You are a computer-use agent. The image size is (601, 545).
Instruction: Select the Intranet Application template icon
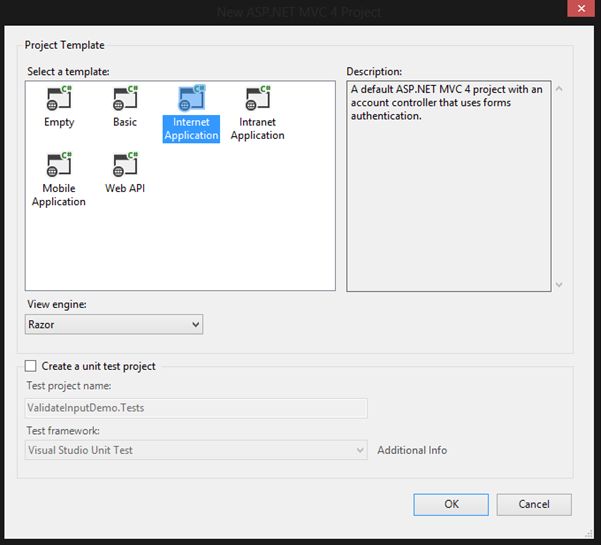[x=258, y=98]
